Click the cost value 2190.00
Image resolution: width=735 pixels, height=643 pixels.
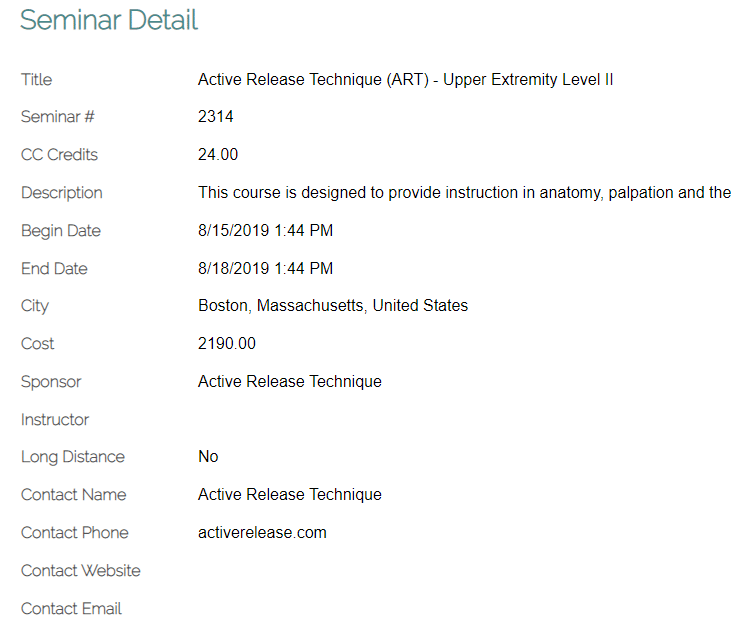click(x=227, y=344)
